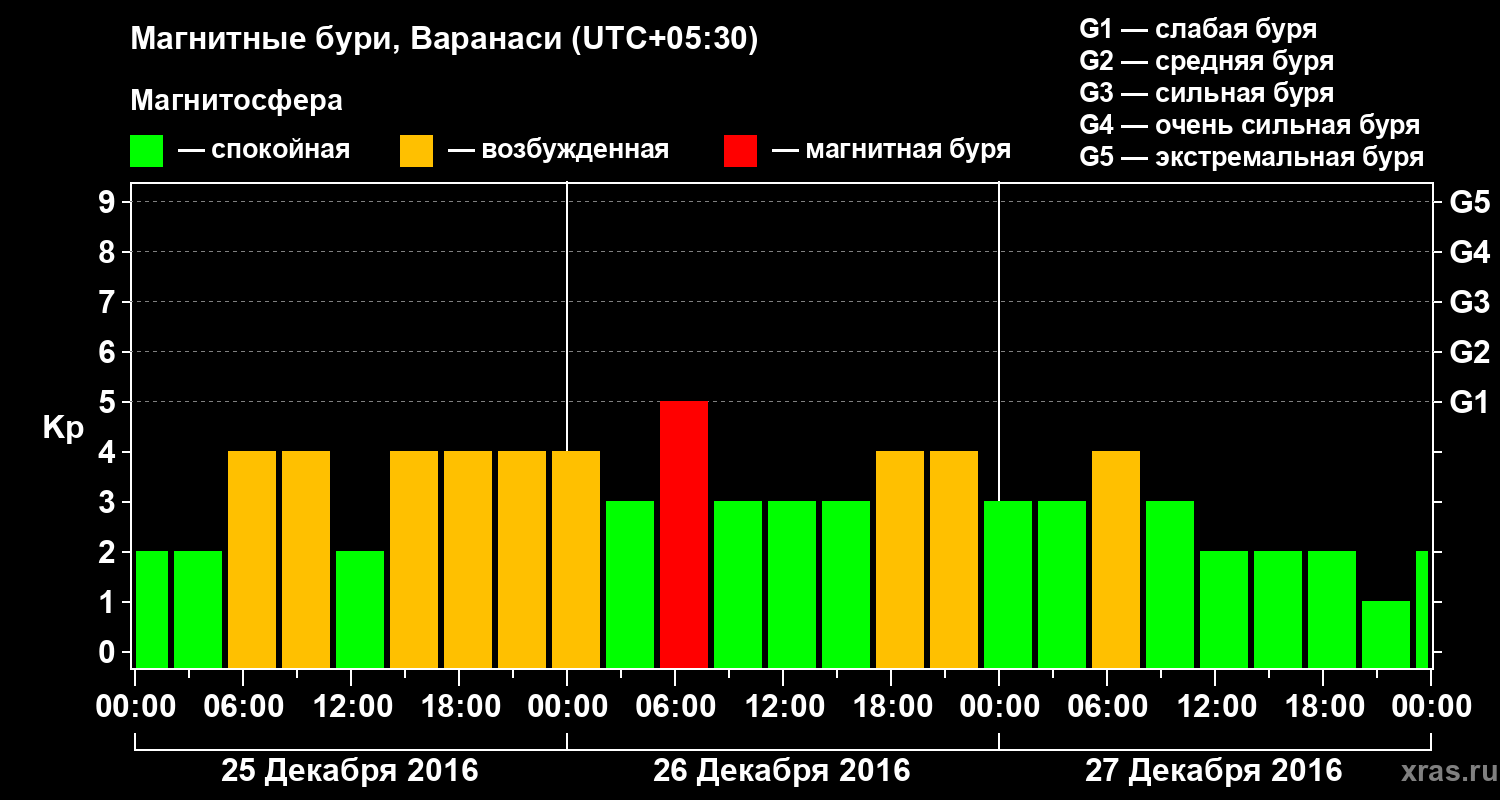Click the right-axis 'G3' label
This screenshot has height=800, width=1500.
click(1469, 303)
